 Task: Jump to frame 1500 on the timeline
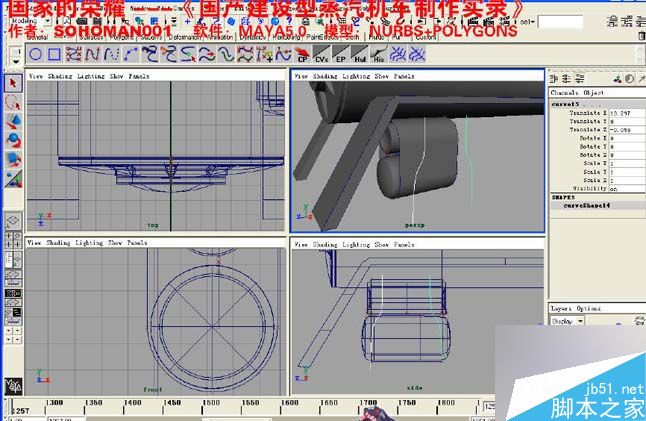tap(211, 403)
